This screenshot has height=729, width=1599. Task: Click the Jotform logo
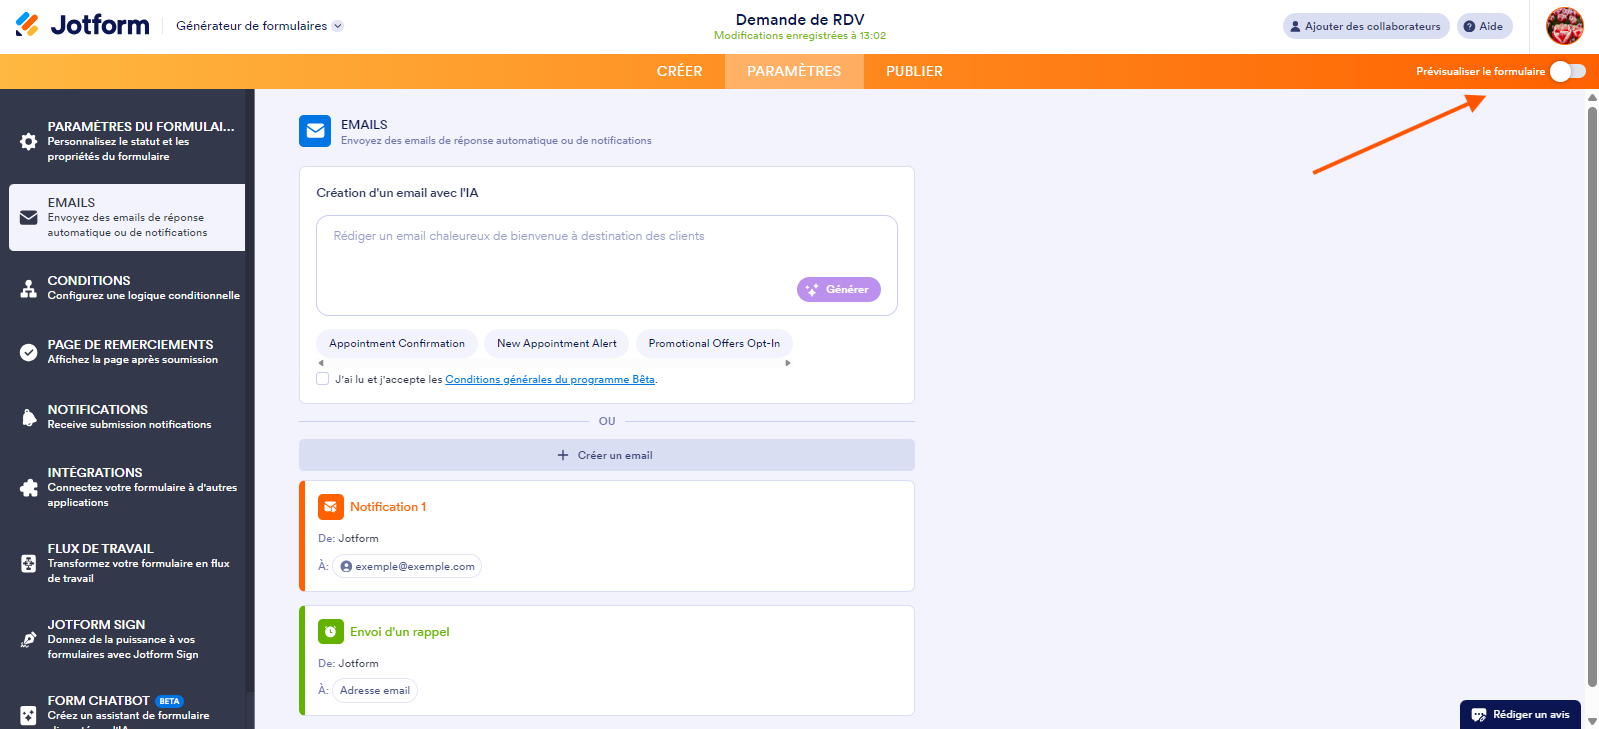[82, 25]
